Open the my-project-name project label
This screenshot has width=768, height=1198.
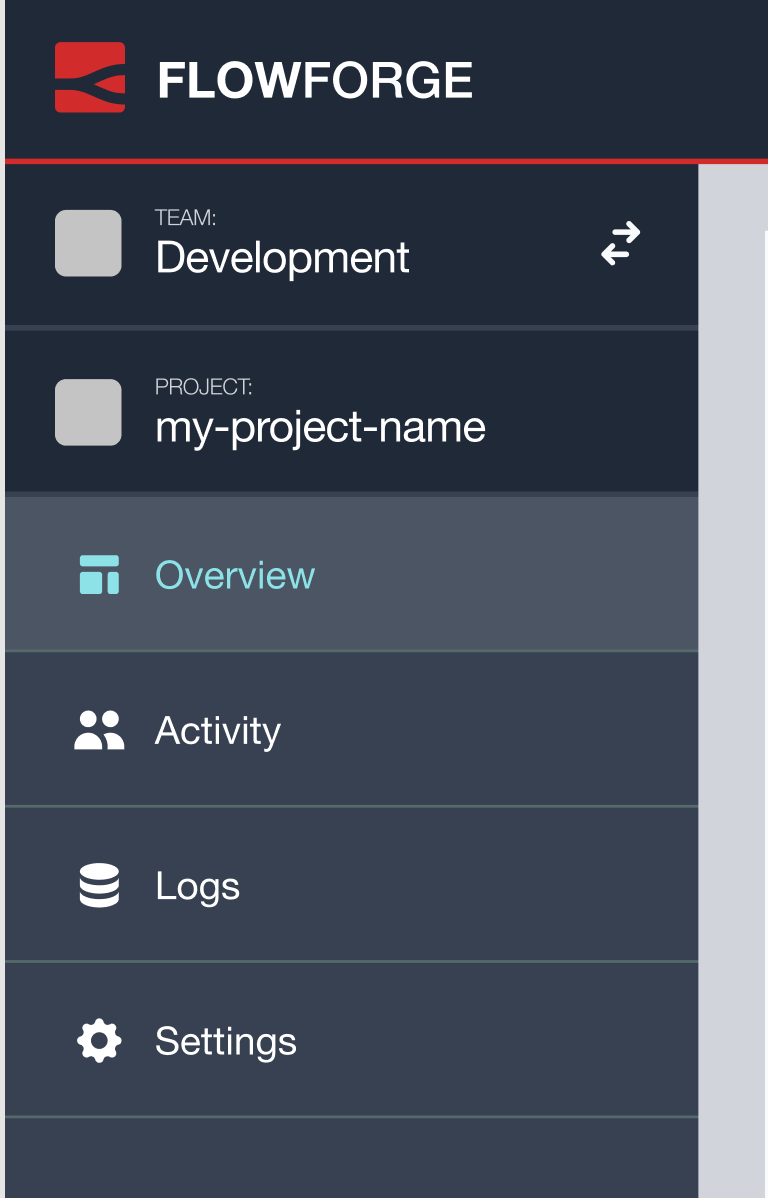(x=320, y=428)
